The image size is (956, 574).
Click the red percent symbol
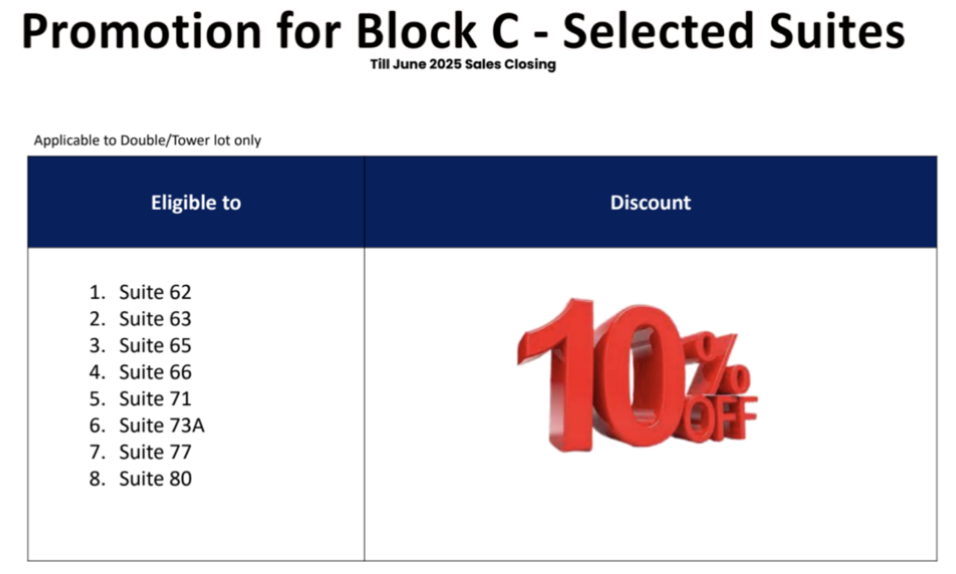click(723, 363)
